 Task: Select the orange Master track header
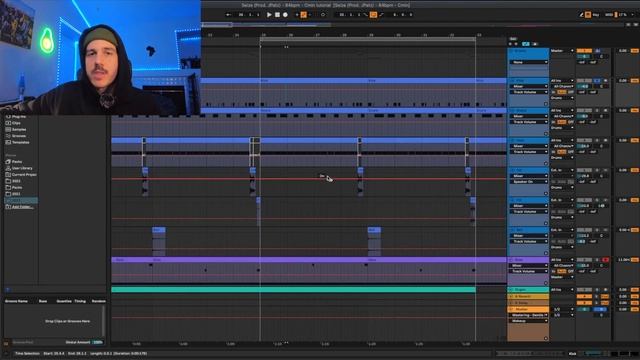[528, 309]
